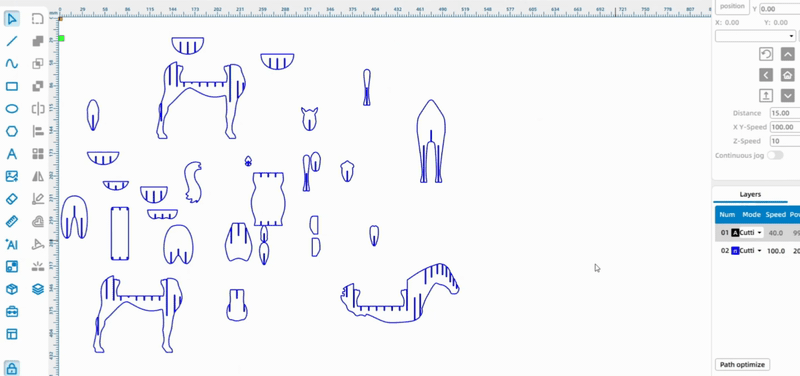Select the arrow selection tool
This screenshot has height=376, width=800.
[12, 19]
